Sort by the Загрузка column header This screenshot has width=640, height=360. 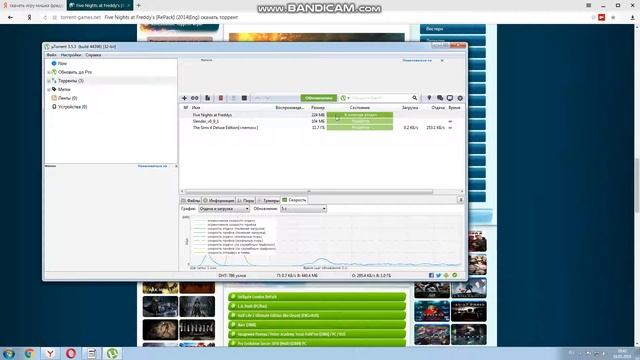[410, 108]
